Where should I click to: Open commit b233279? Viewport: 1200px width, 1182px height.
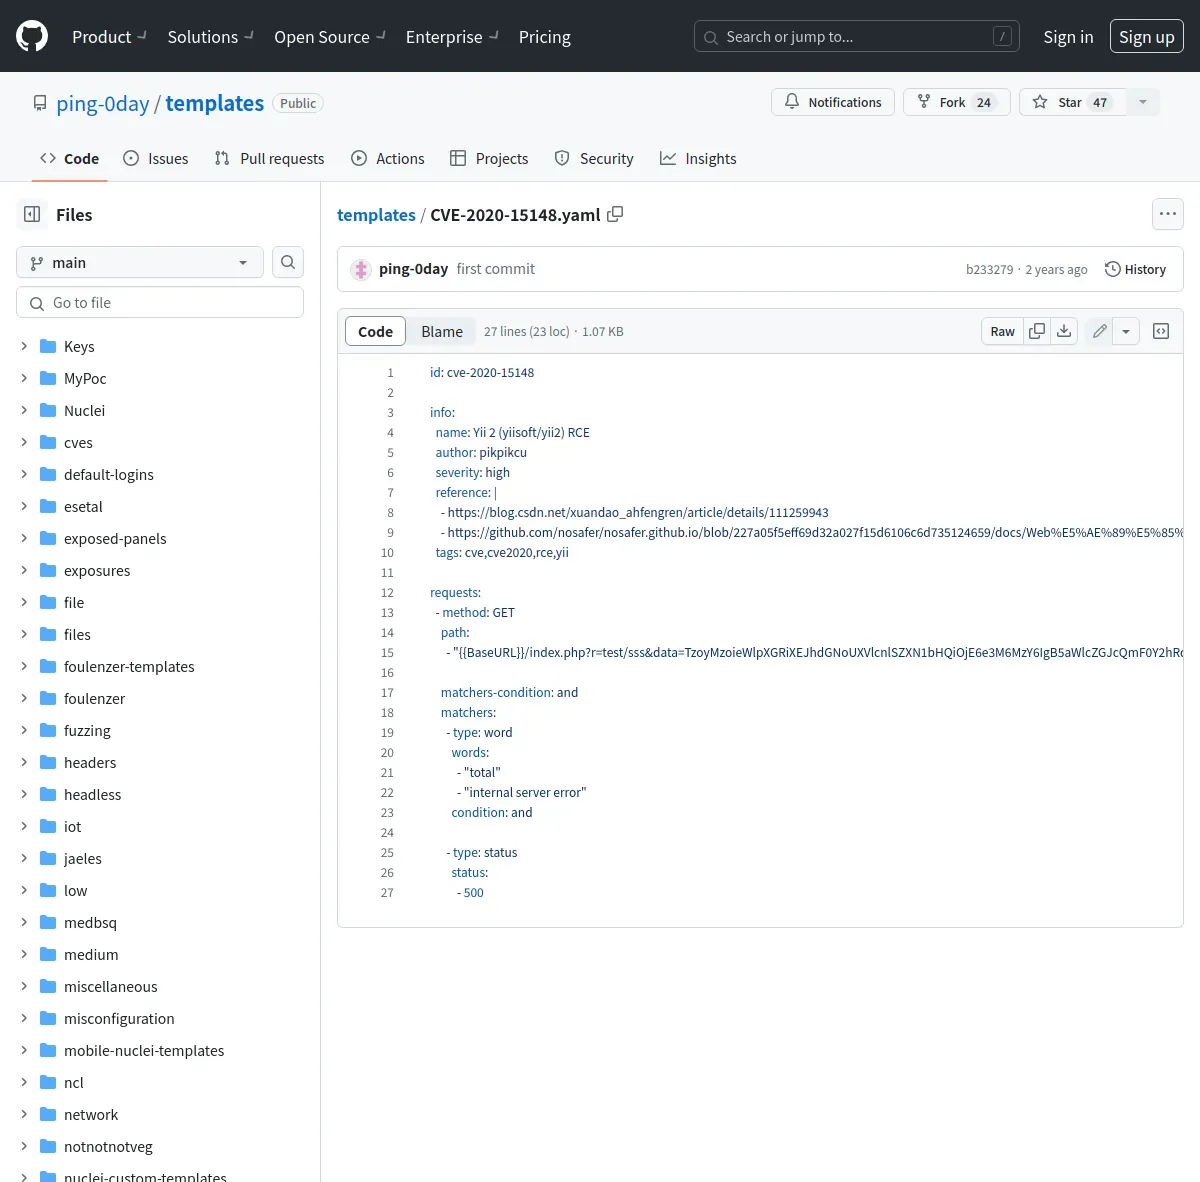coord(989,269)
